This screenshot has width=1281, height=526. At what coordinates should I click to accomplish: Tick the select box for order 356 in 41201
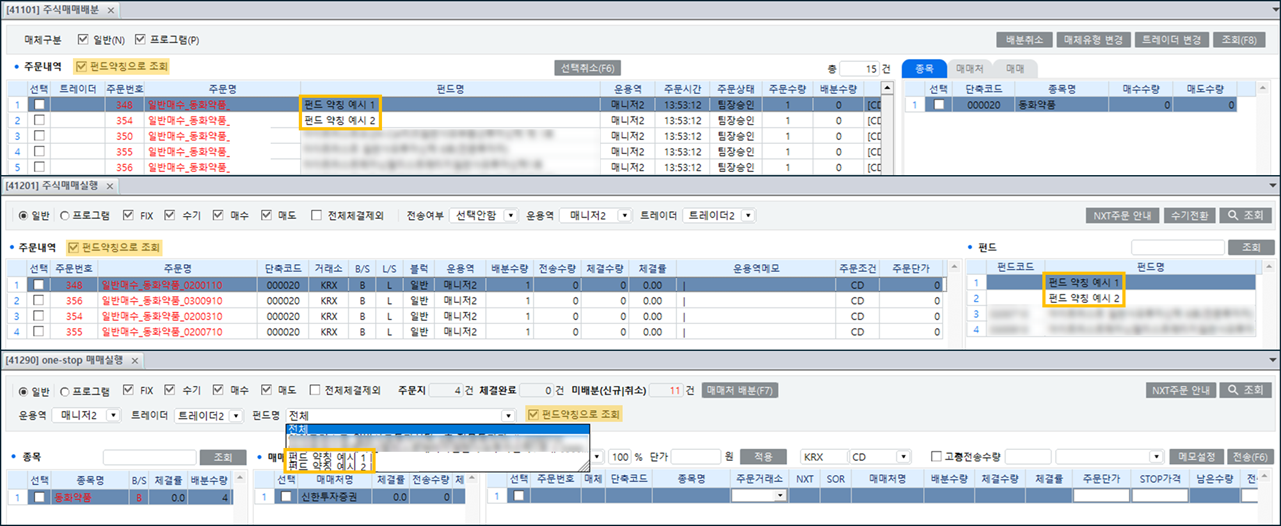[38, 300]
